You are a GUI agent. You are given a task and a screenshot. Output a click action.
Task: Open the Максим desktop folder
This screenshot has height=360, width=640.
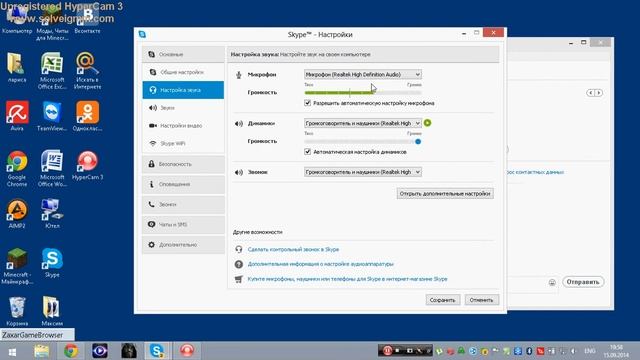coord(52,311)
